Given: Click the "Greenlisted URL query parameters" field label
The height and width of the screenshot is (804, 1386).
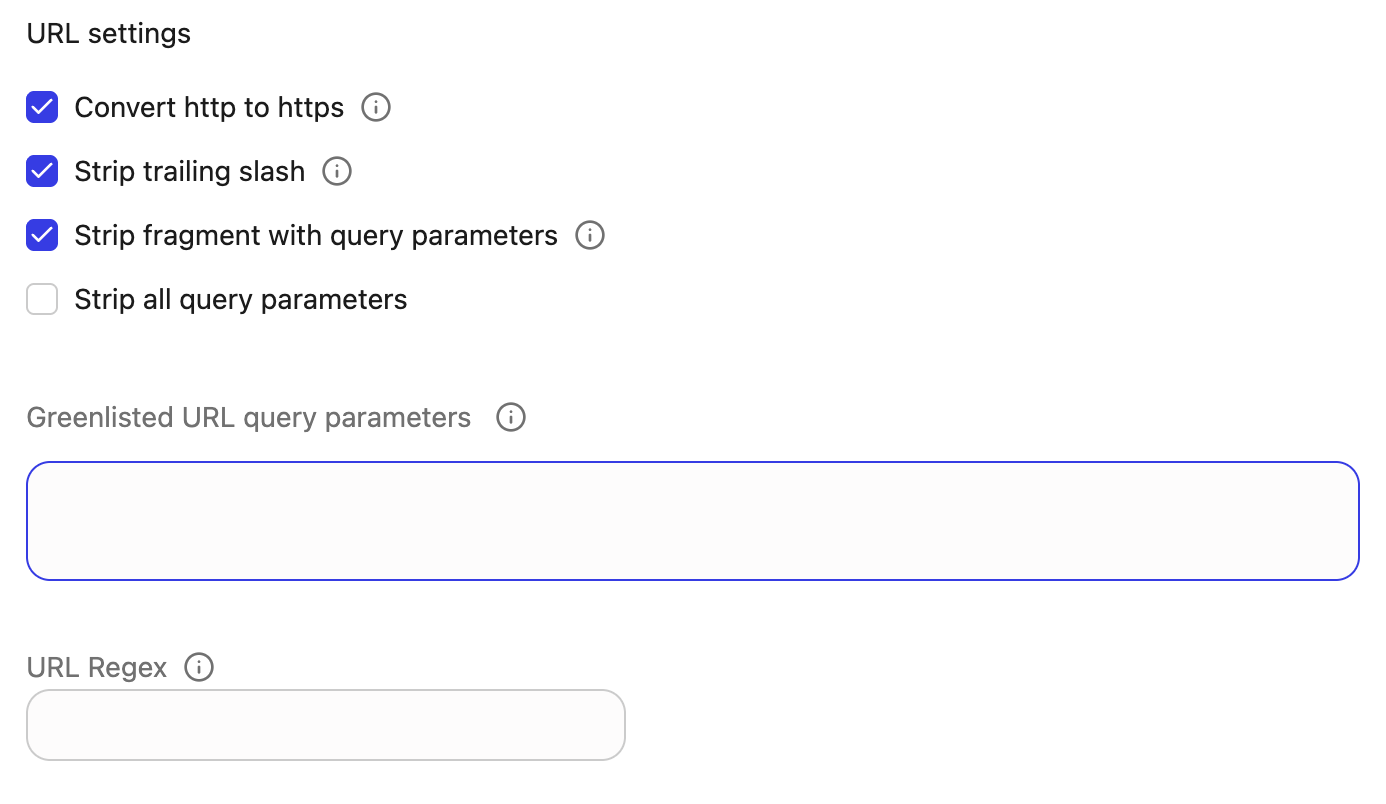Looking at the screenshot, I should (249, 417).
